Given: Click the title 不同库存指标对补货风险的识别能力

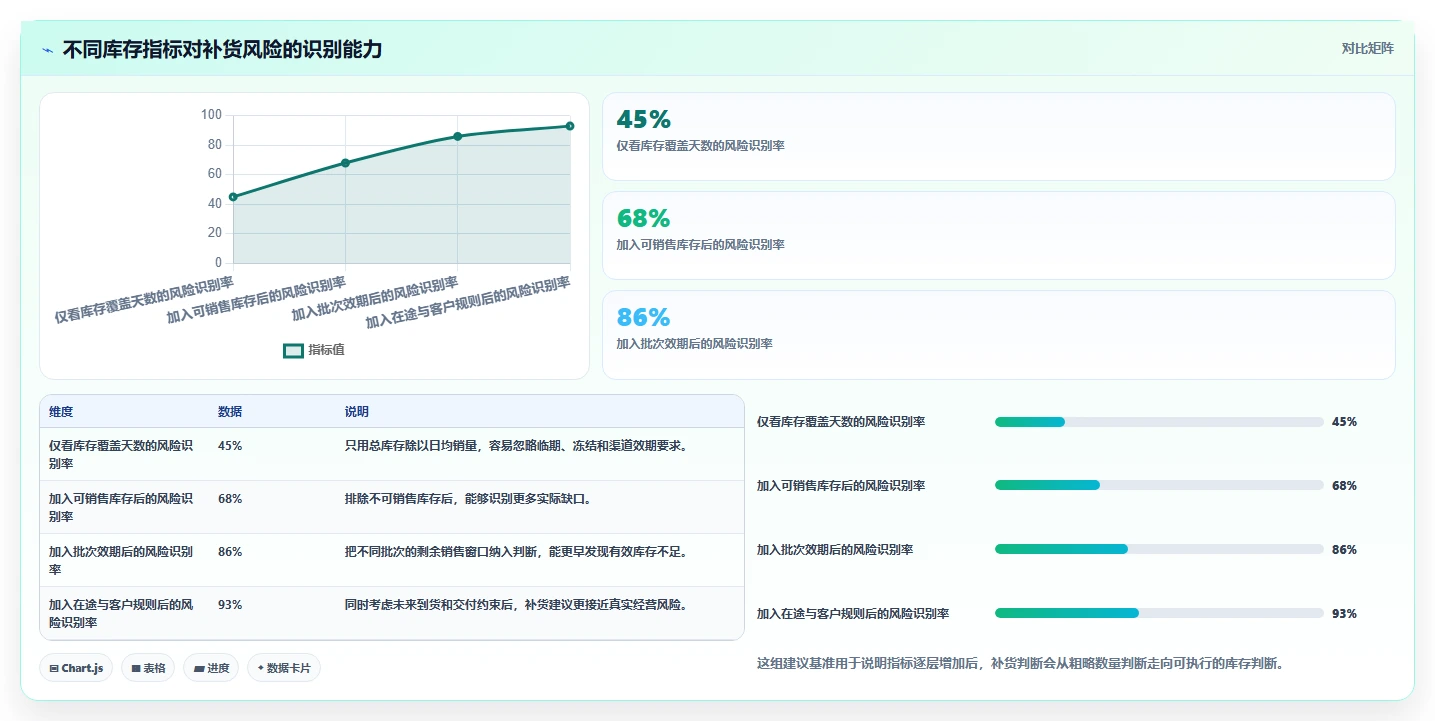Looking at the screenshot, I should pos(222,50).
